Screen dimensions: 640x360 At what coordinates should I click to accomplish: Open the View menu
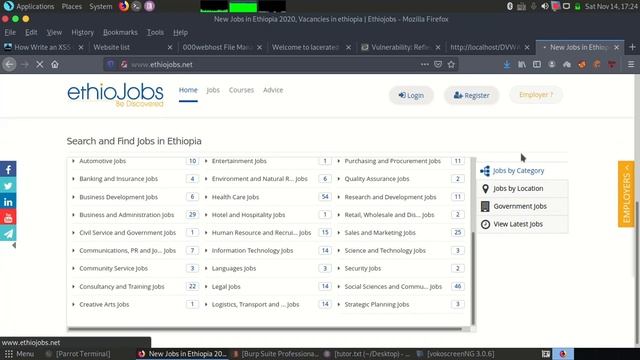pos(54,32)
